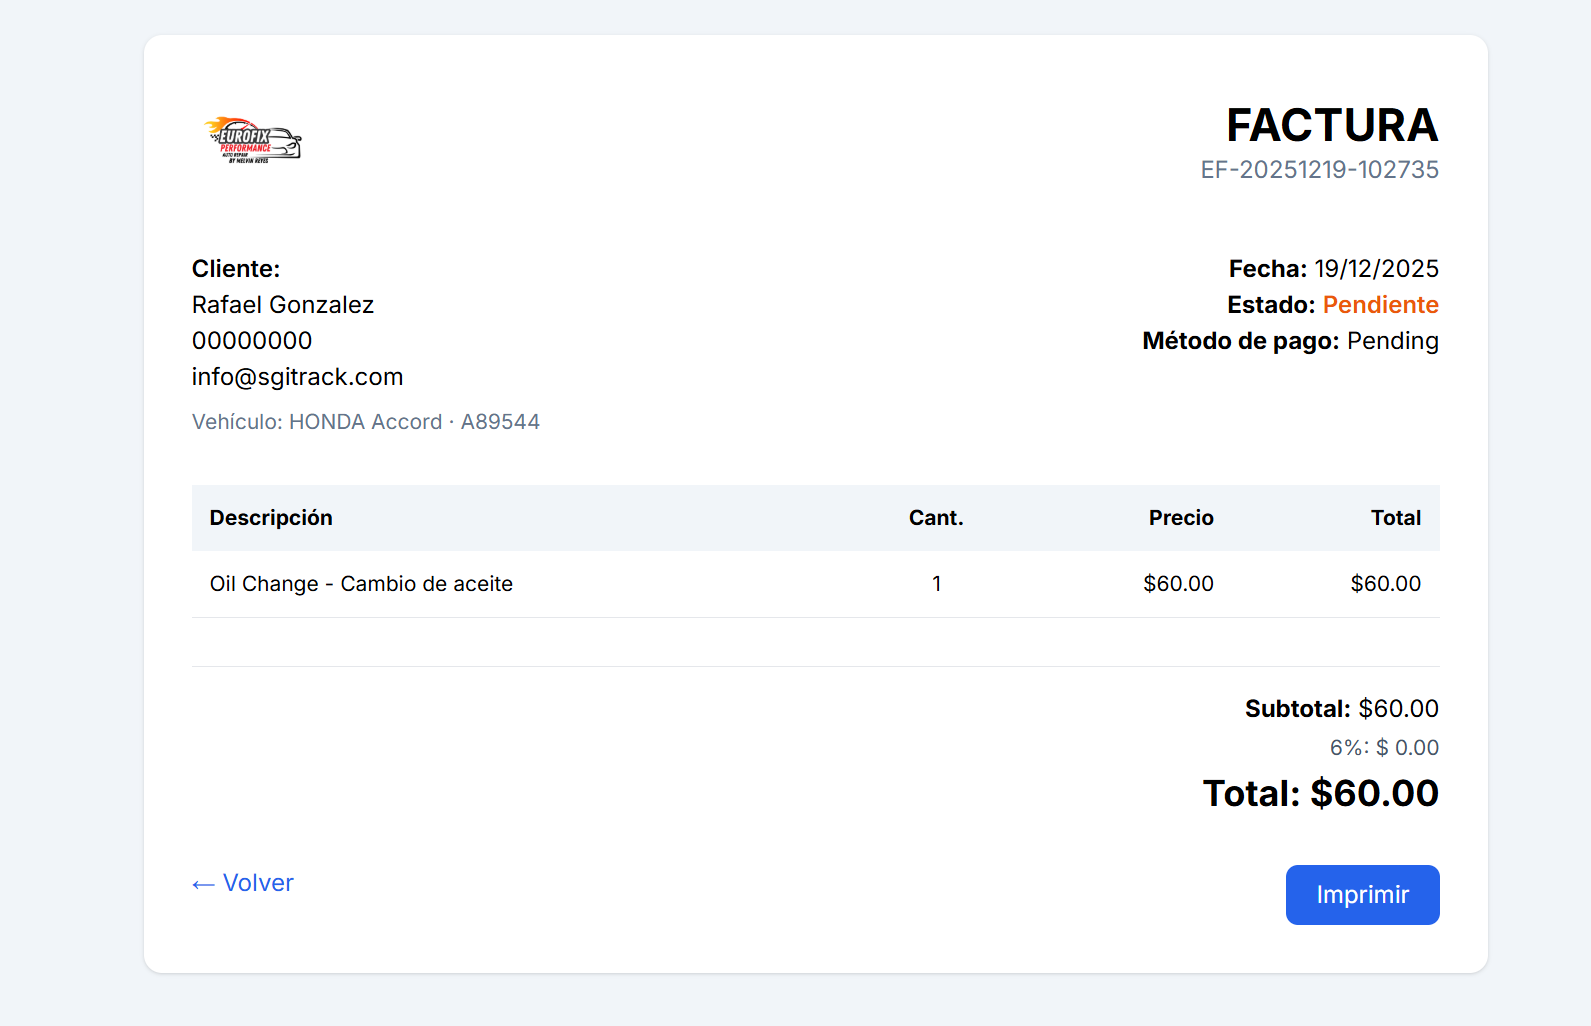The image size is (1591, 1026).
Task: Click the customer phone 00000000
Action: tap(252, 341)
